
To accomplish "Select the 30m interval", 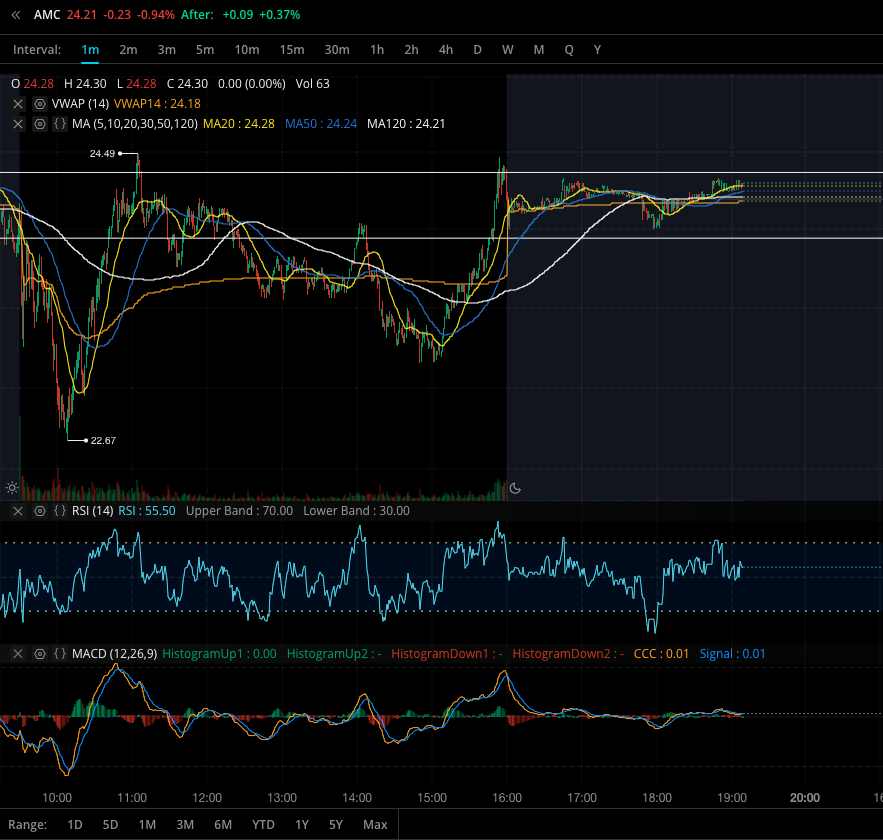I will pos(337,50).
